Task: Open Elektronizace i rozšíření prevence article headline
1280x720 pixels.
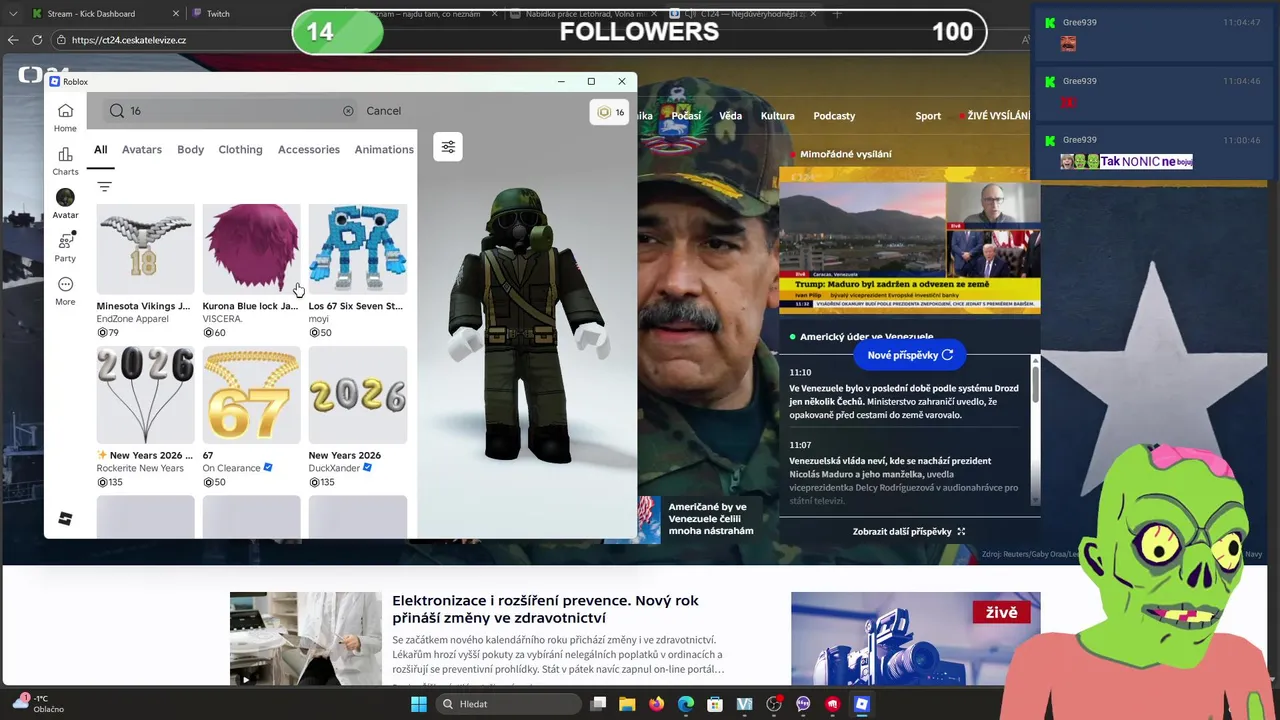Action: [545, 609]
